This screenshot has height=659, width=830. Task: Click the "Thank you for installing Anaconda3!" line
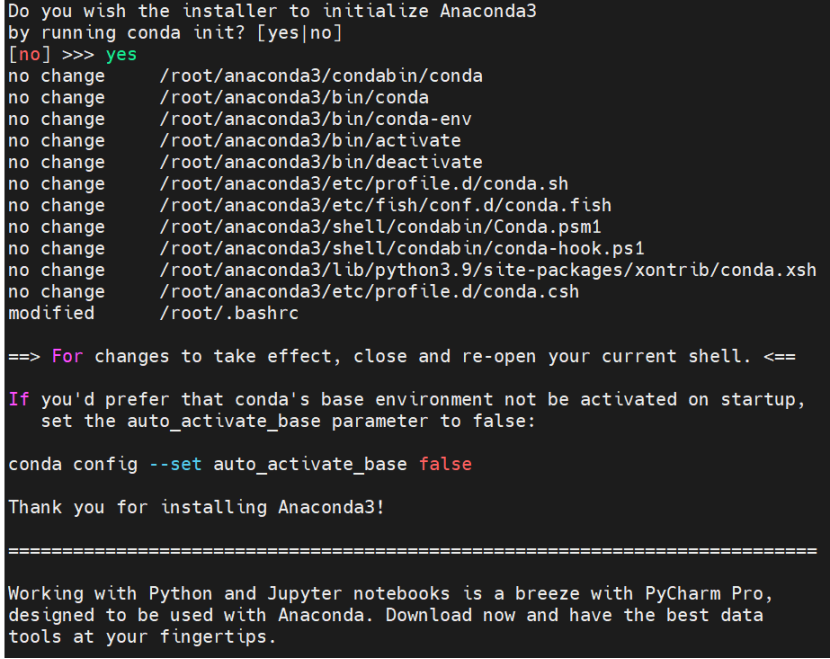(x=196, y=507)
